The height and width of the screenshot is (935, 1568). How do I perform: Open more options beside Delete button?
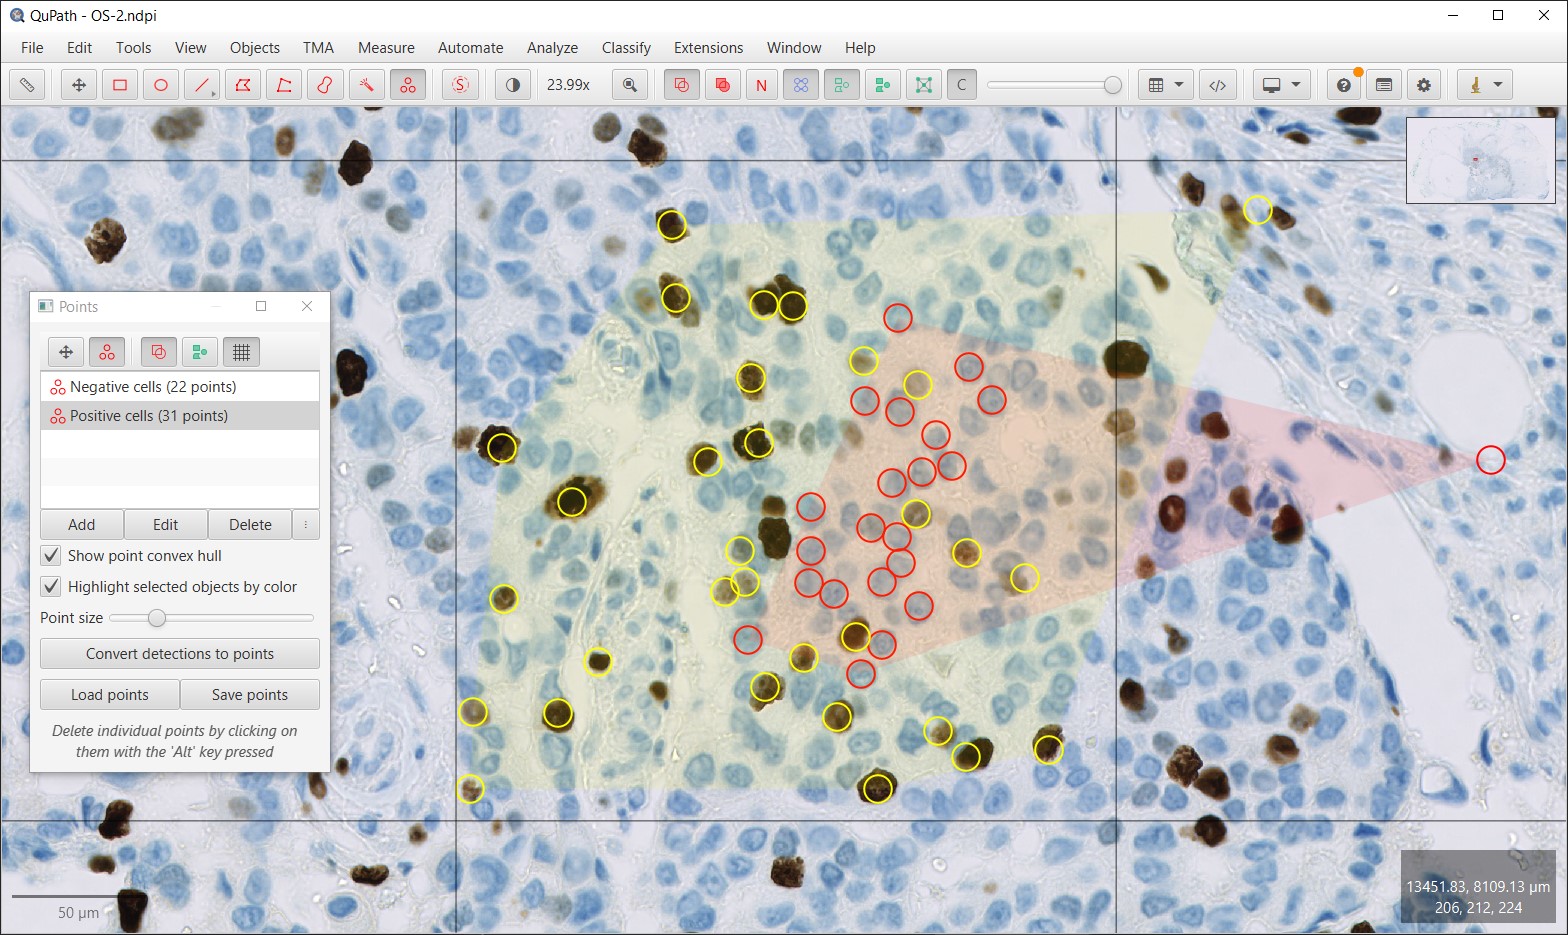tap(306, 525)
